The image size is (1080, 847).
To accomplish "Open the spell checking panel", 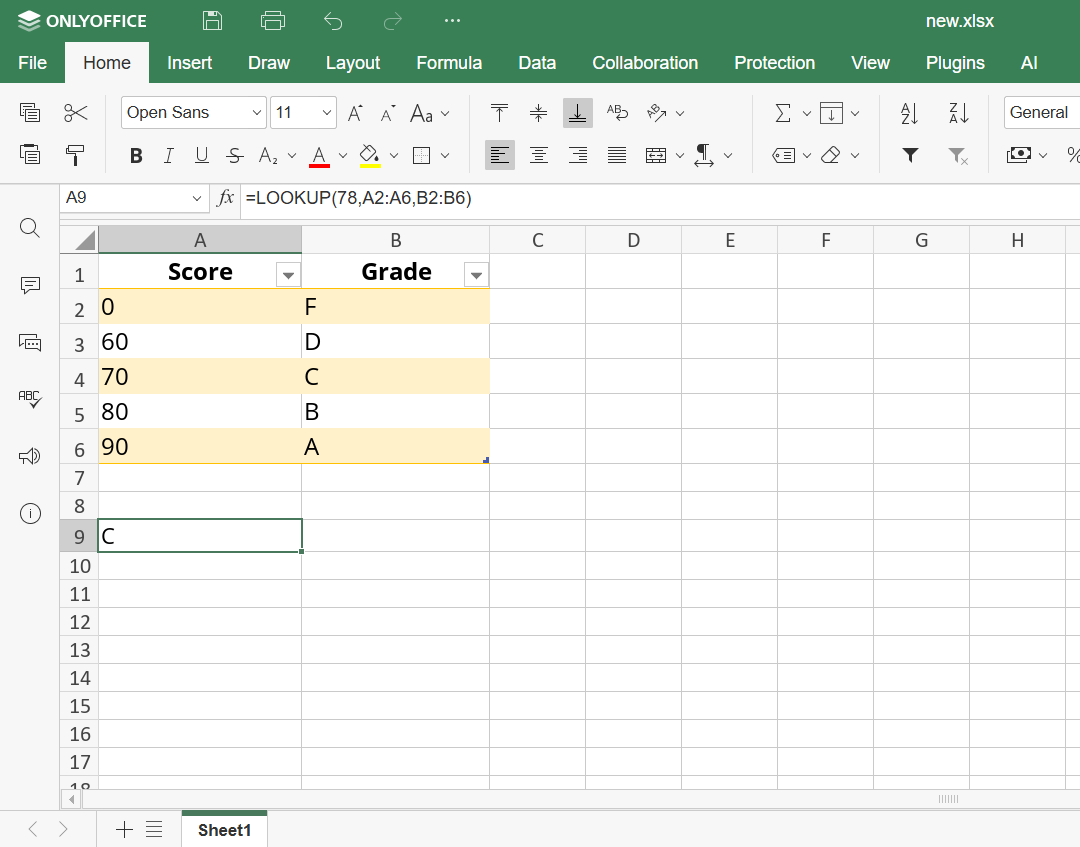I will 30,399.
